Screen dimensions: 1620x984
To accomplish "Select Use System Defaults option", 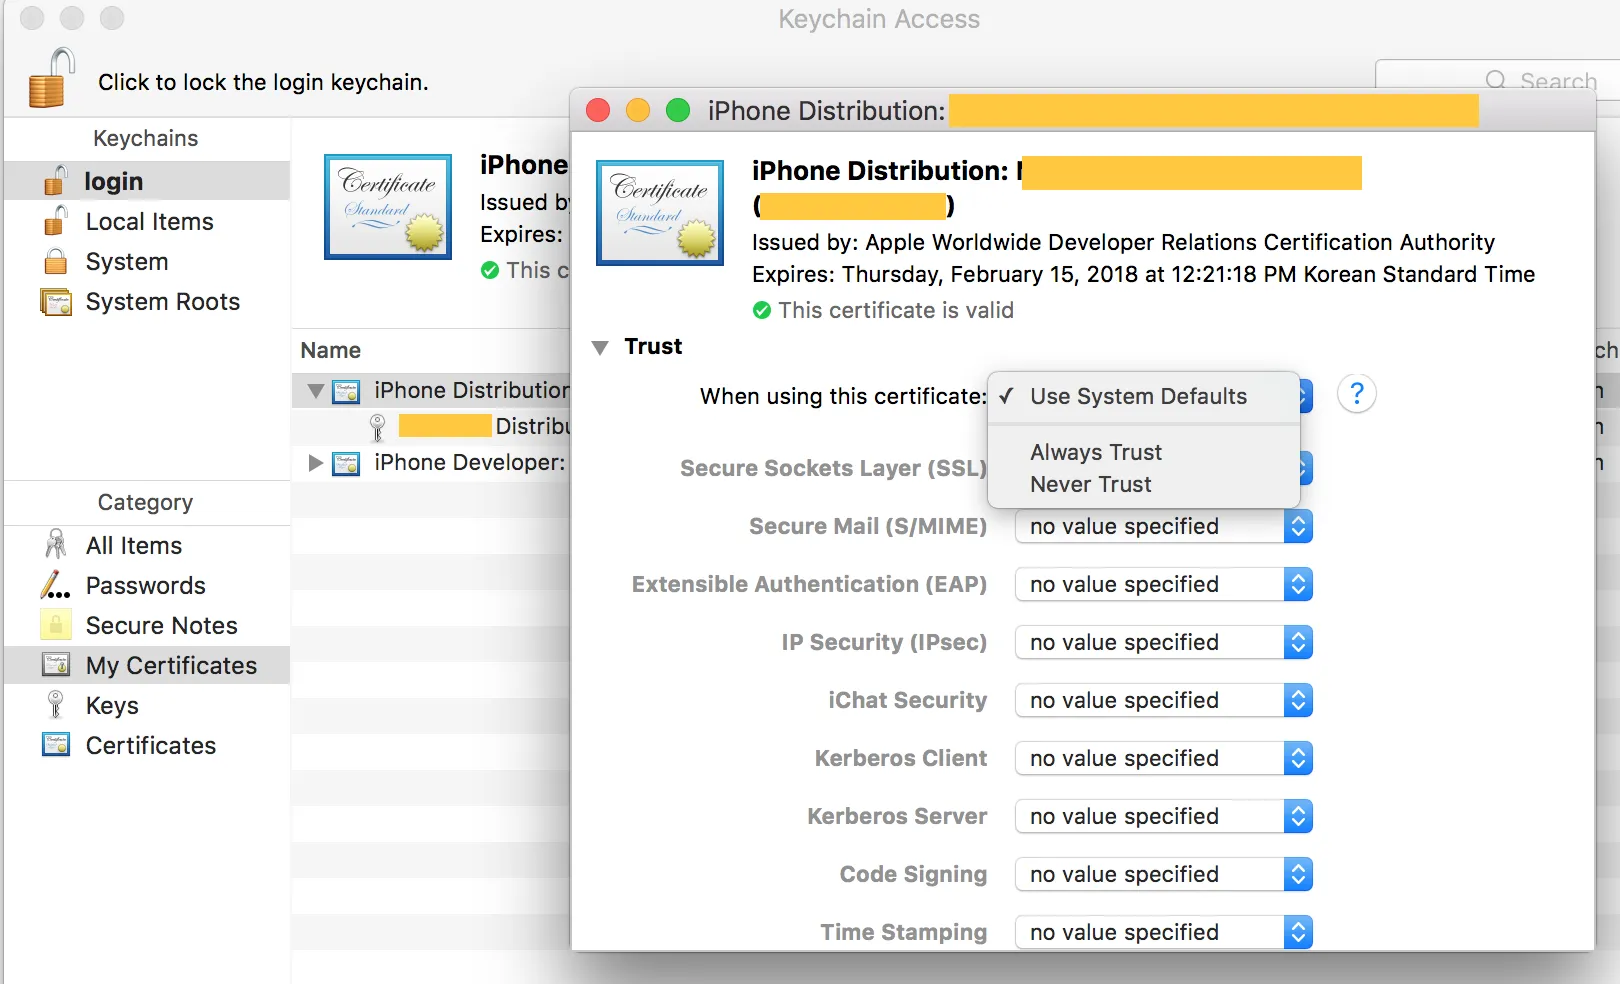I will pyautogui.click(x=1138, y=397).
